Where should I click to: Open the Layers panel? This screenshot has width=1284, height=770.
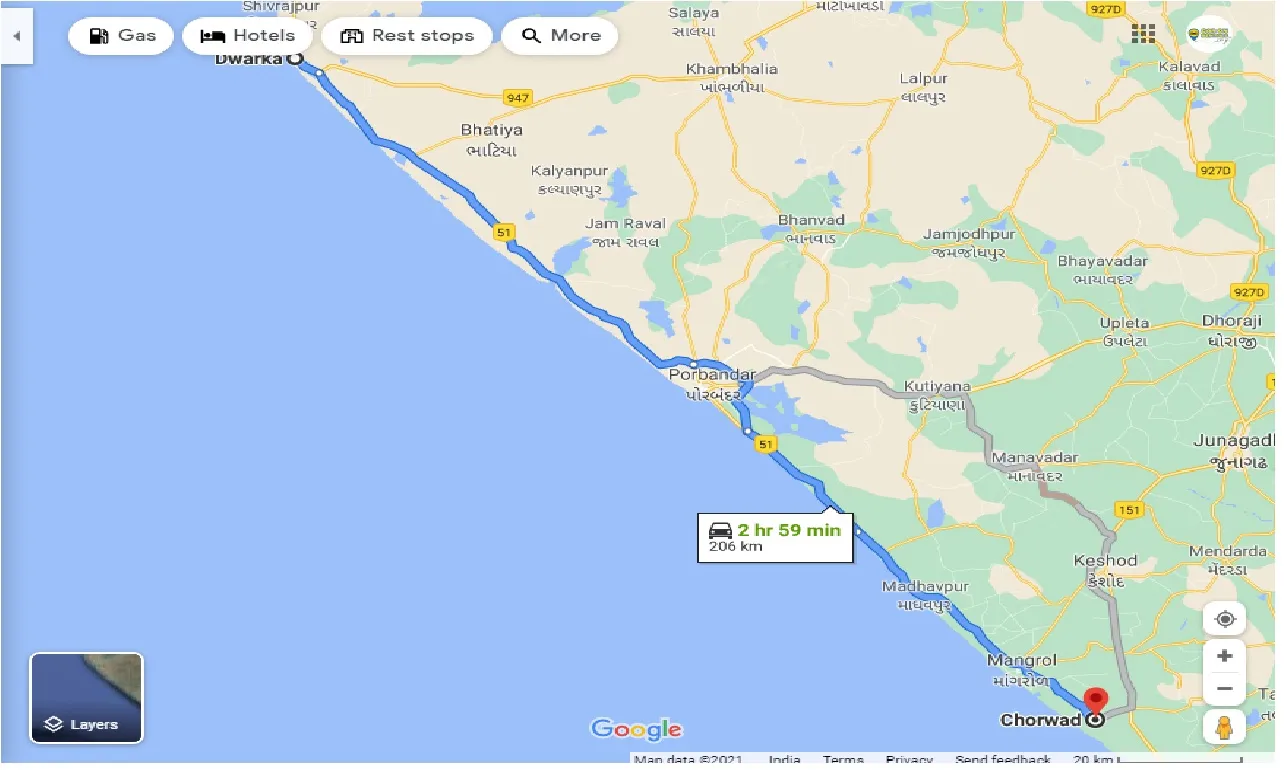click(x=86, y=697)
